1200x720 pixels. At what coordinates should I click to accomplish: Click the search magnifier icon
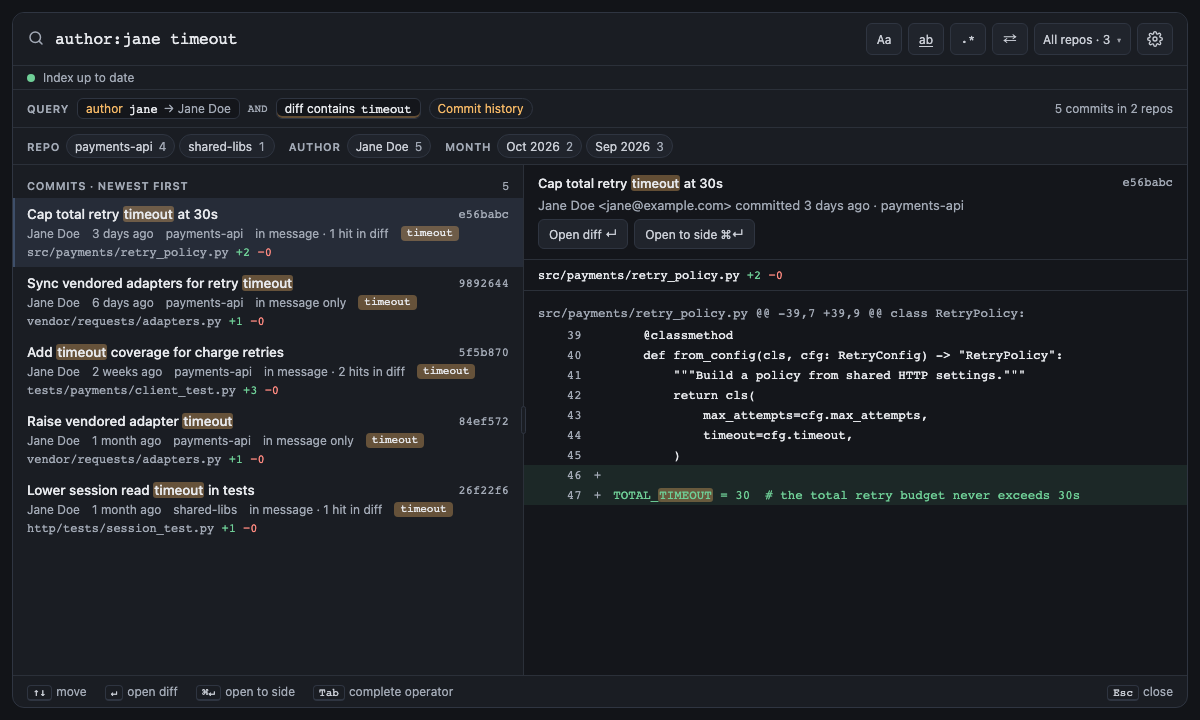point(36,39)
